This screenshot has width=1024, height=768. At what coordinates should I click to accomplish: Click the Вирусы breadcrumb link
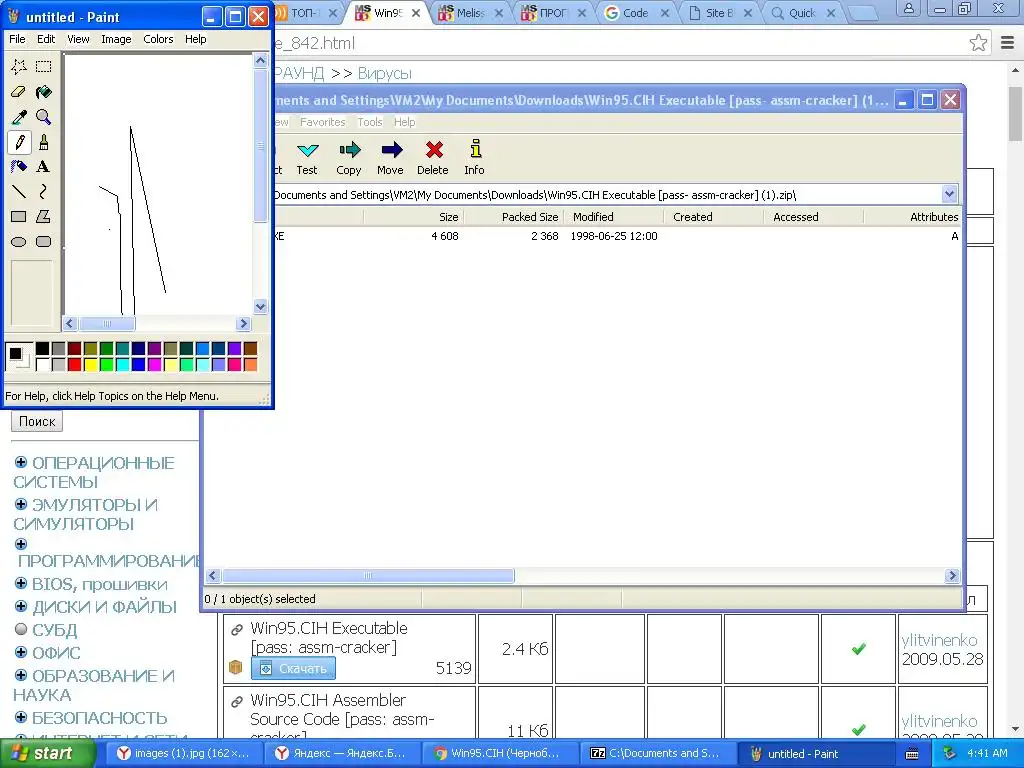click(x=385, y=73)
